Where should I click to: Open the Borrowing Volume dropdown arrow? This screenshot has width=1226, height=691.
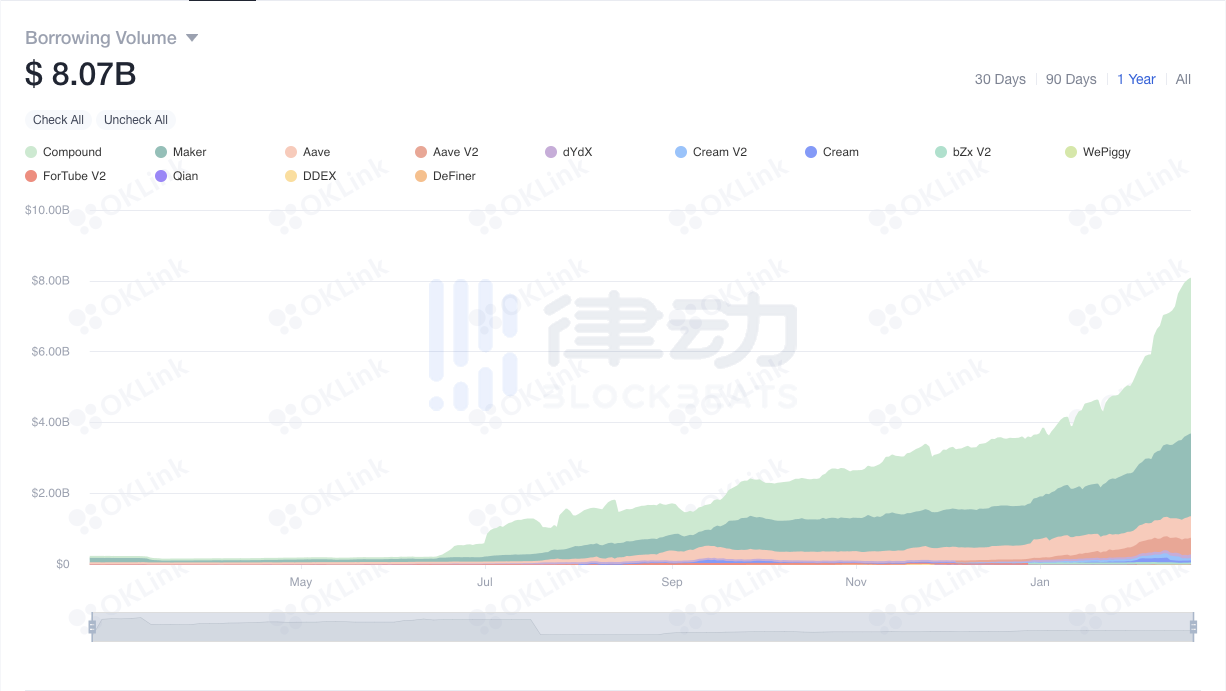tap(192, 38)
